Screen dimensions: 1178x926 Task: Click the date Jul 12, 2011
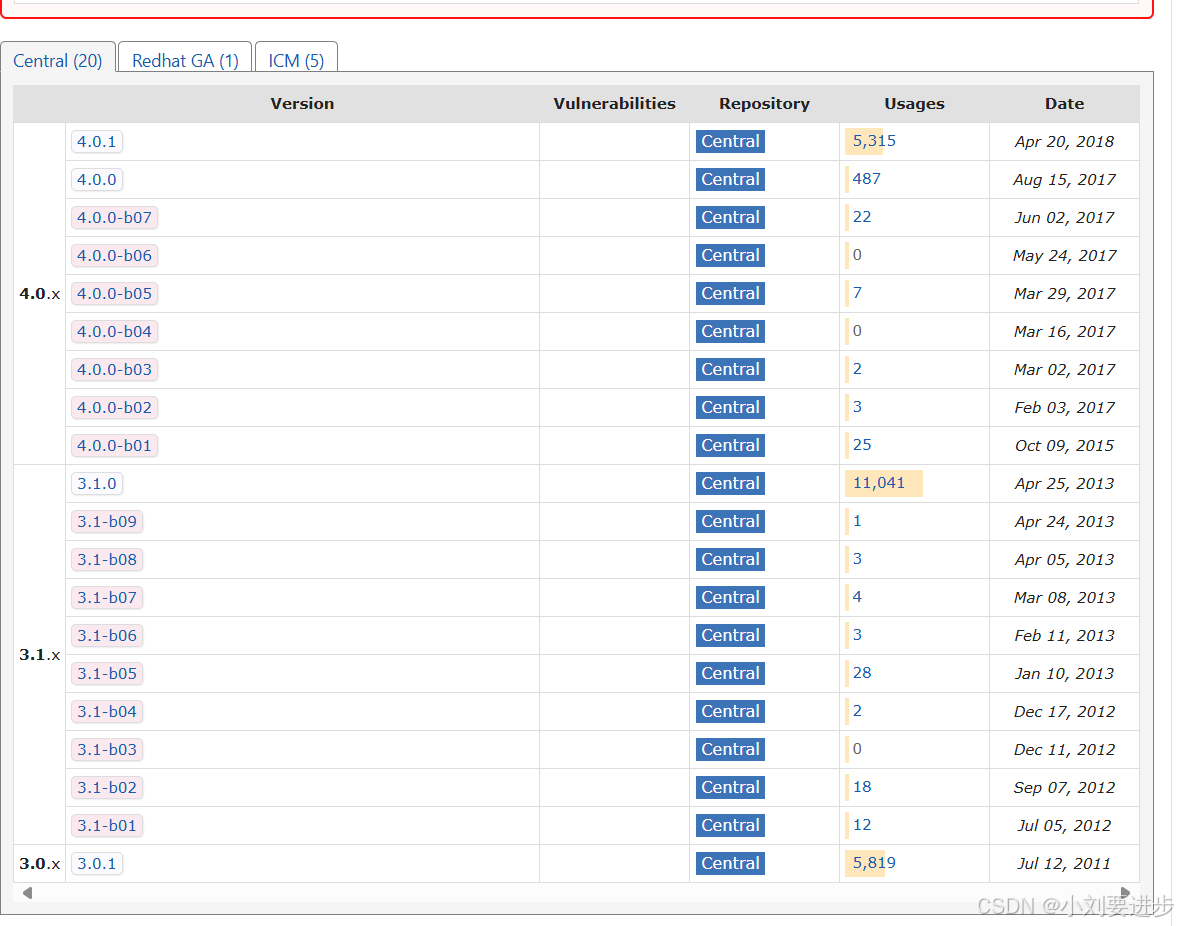pyautogui.click(x=1065, y=864)
